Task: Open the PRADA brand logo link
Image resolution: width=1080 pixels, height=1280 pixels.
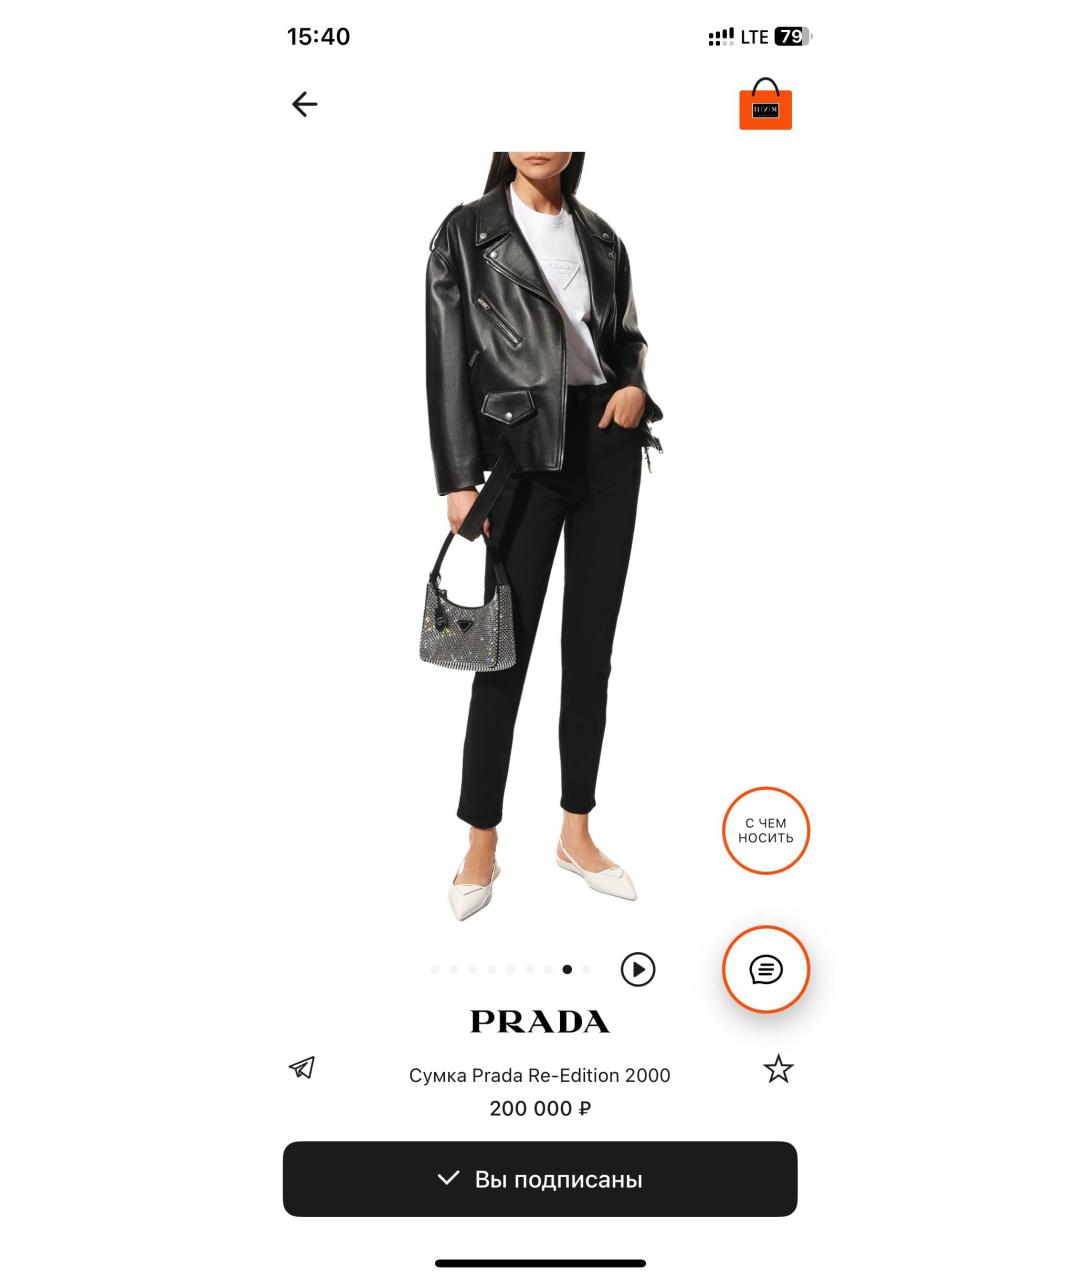Action: pyautogui.click(x=540, y=1022)
